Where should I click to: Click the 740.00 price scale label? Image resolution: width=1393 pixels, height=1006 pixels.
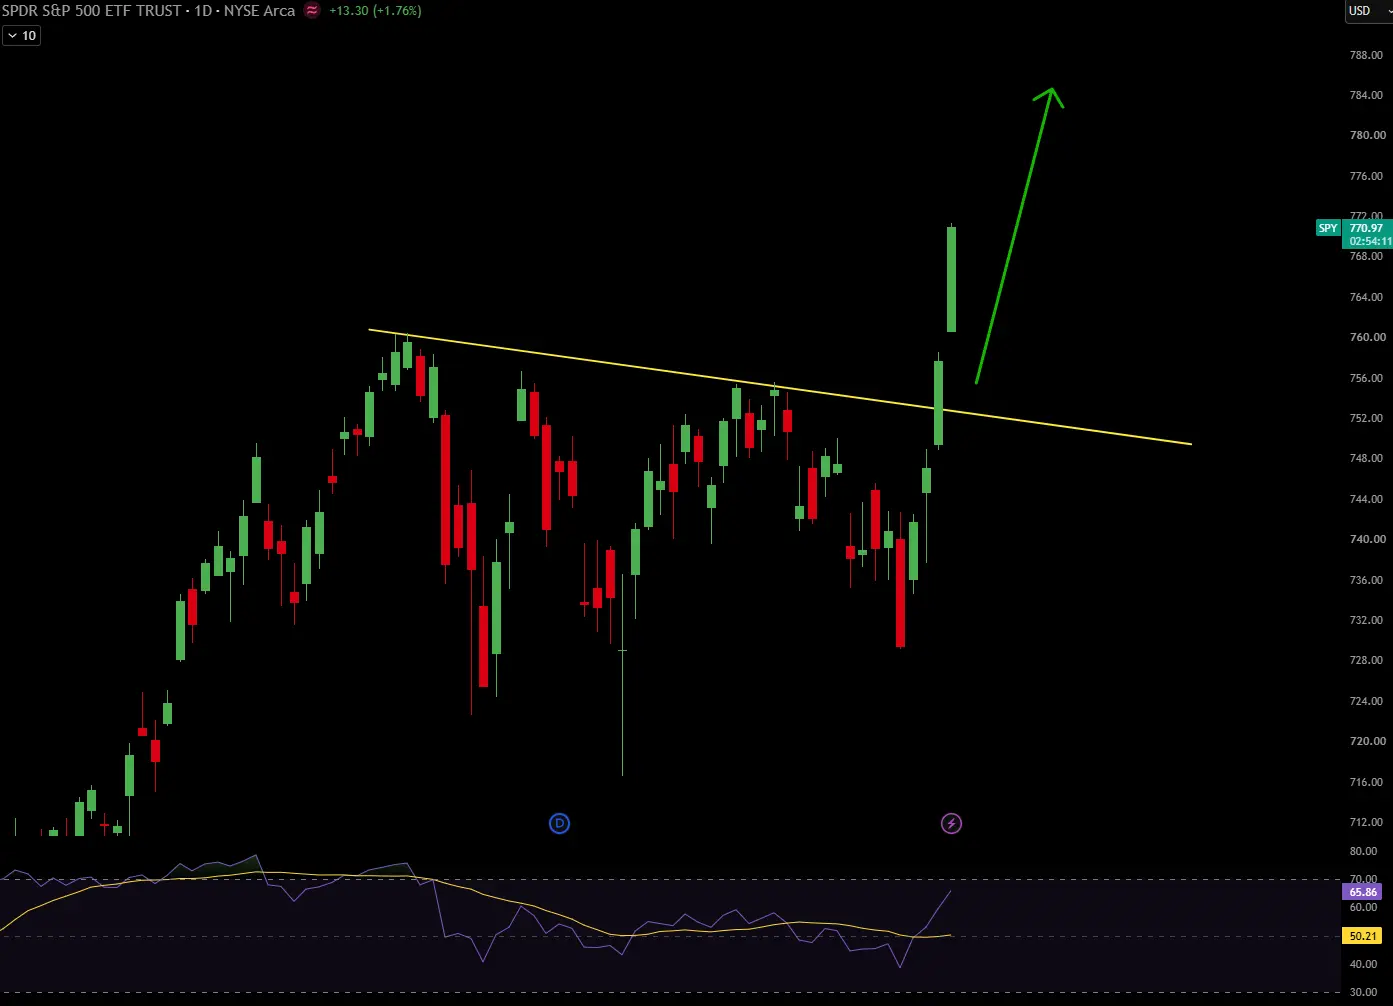[1367, 539]
